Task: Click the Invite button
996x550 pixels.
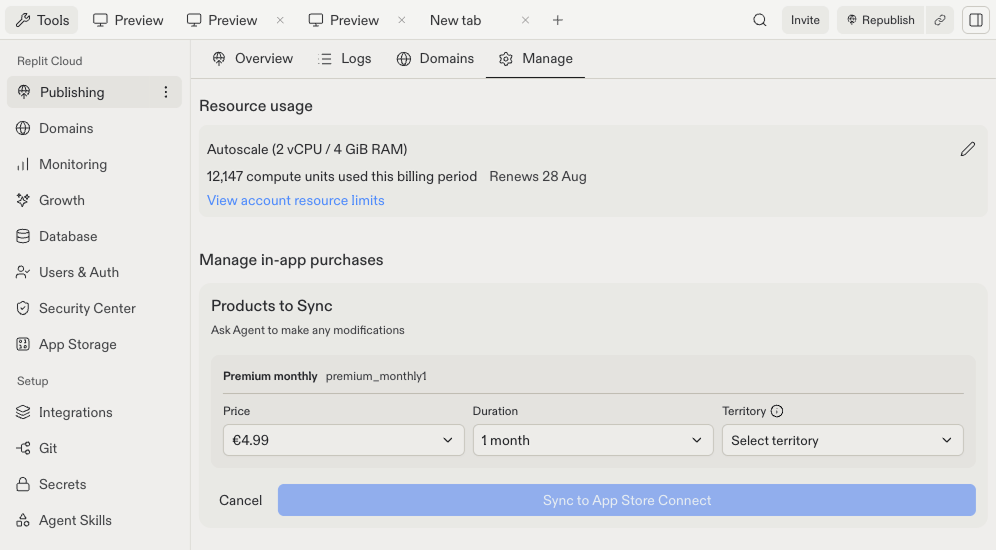Action: [805, 20]
